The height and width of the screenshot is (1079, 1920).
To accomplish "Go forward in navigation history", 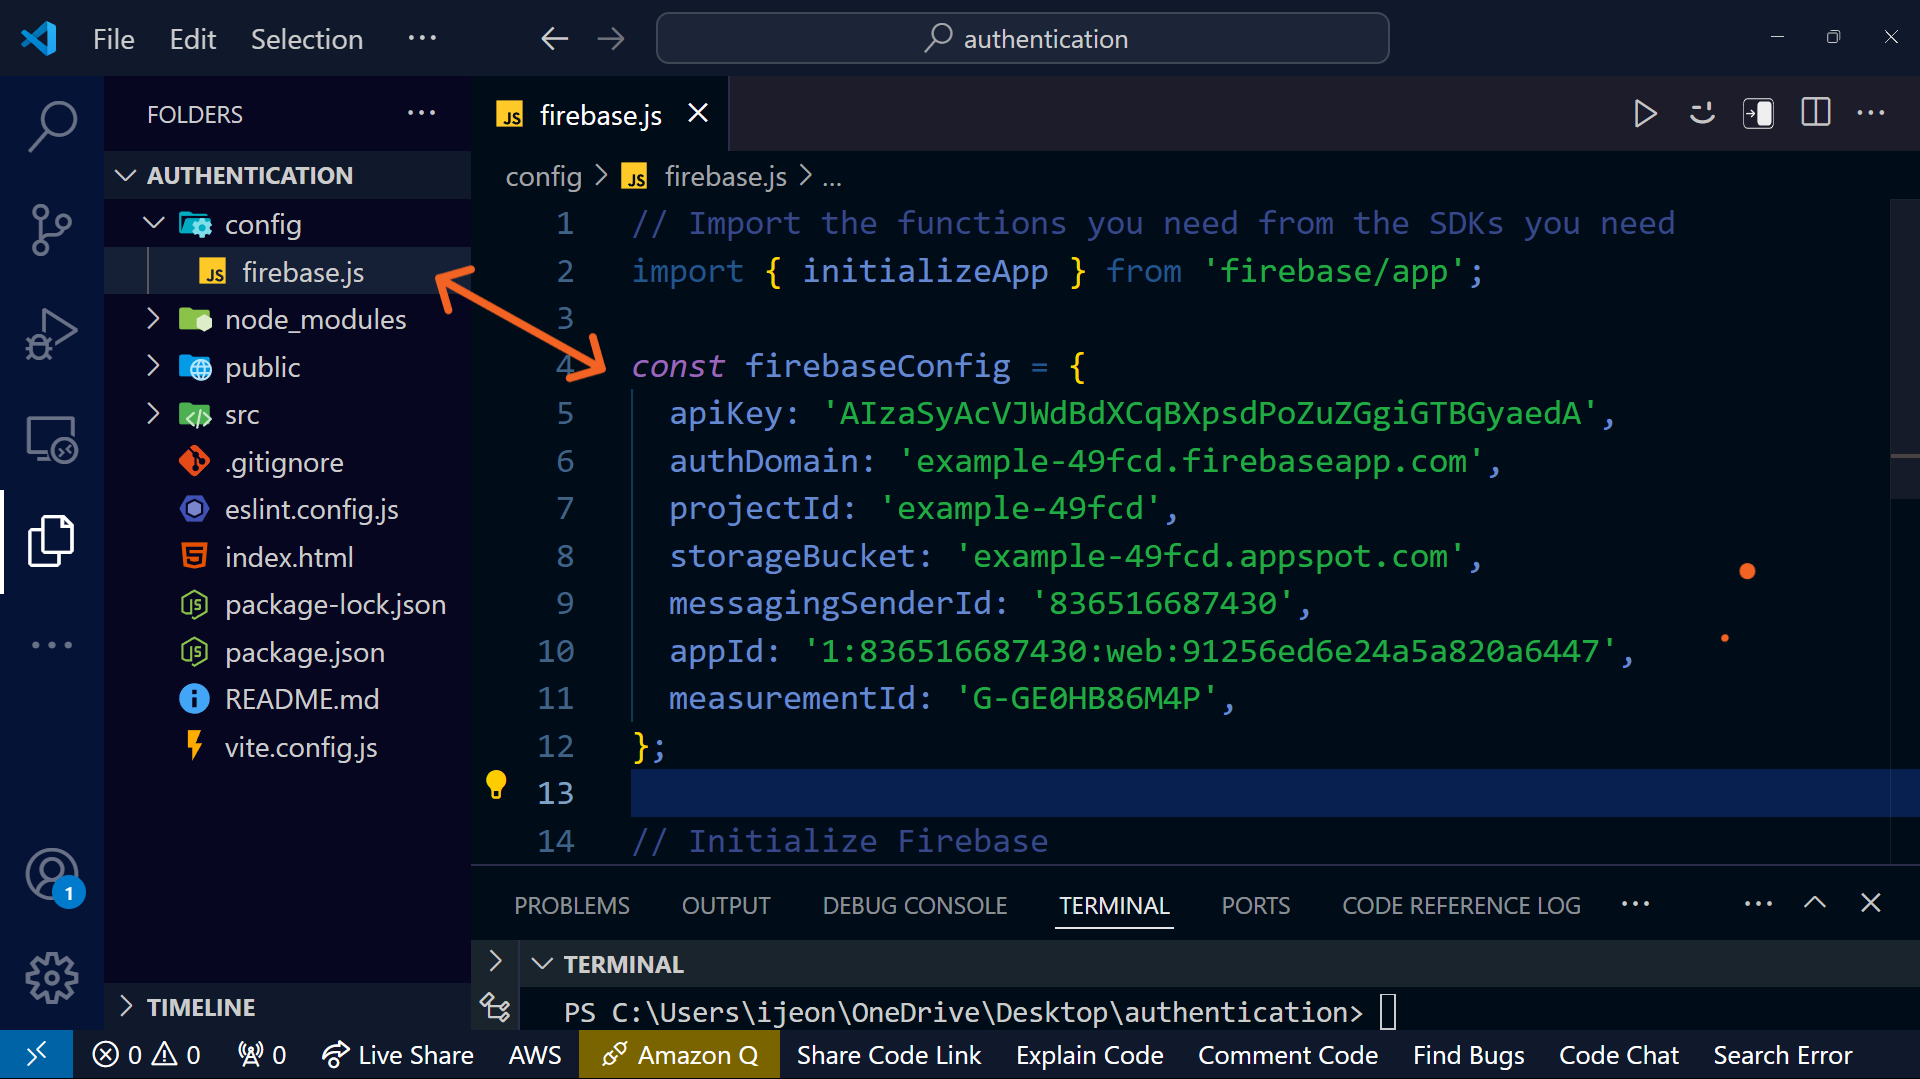I will click(611, 39).
